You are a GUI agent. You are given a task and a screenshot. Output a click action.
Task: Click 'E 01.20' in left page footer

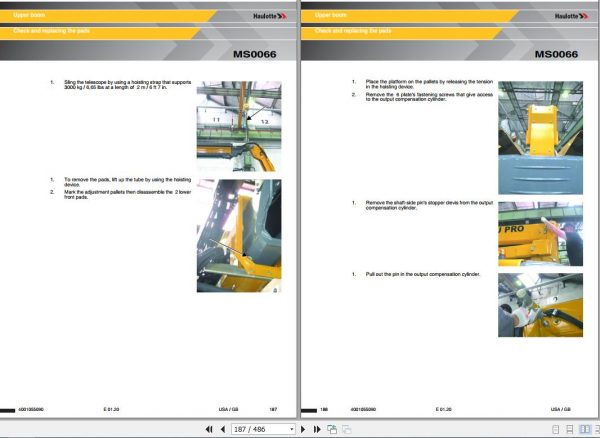click(111, 409)
